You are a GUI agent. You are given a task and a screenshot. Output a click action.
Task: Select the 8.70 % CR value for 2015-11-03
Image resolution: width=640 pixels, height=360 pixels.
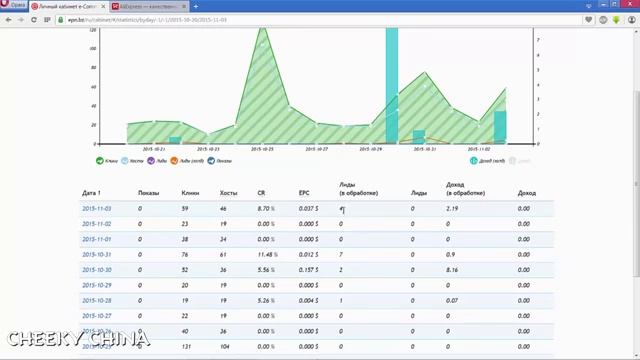[x=266, y=209]
